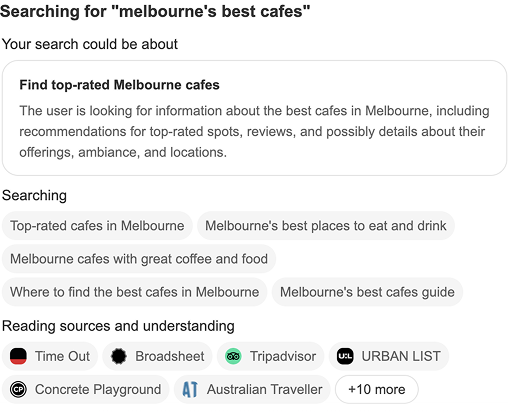Open the Broadsheet source label
508x414 pixels.
tap(170, 356)
